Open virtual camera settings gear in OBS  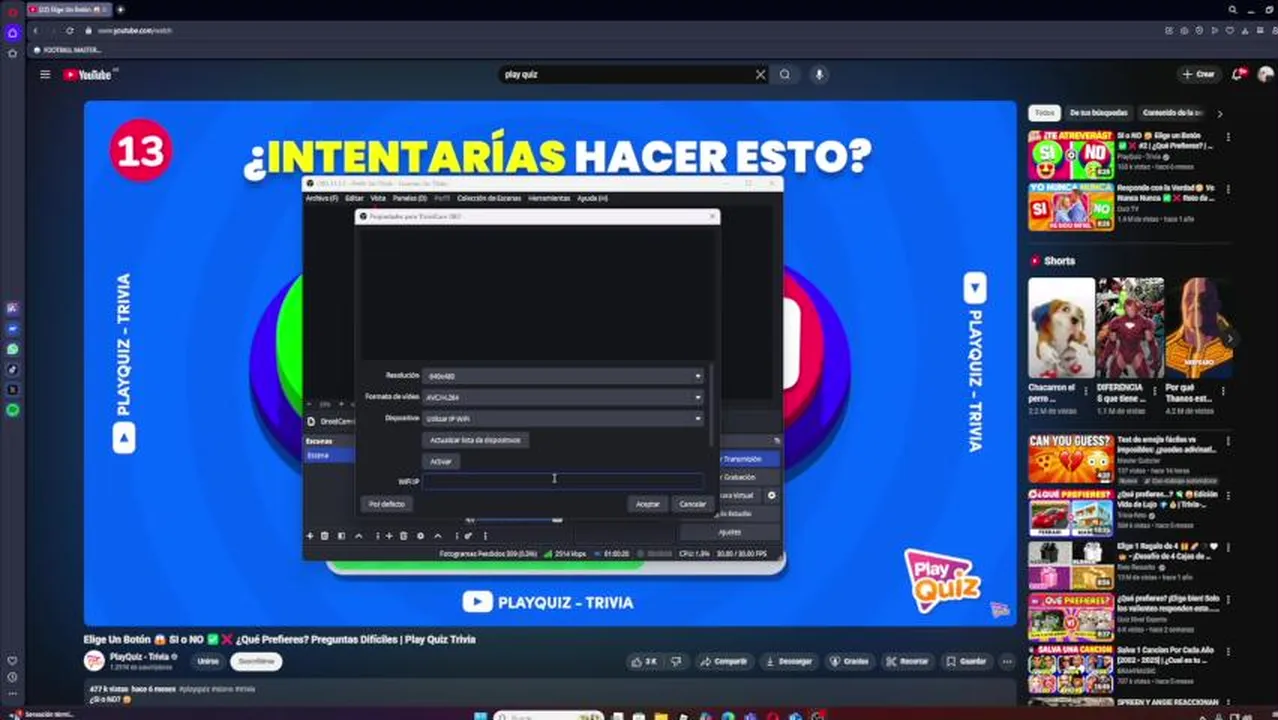771,495
